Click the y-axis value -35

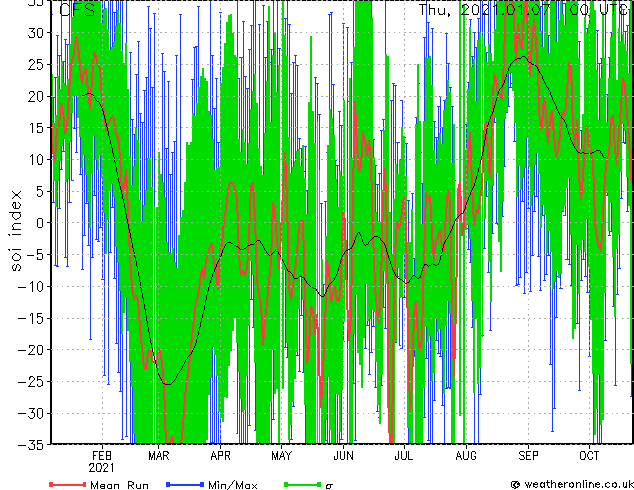pos(31,445)
